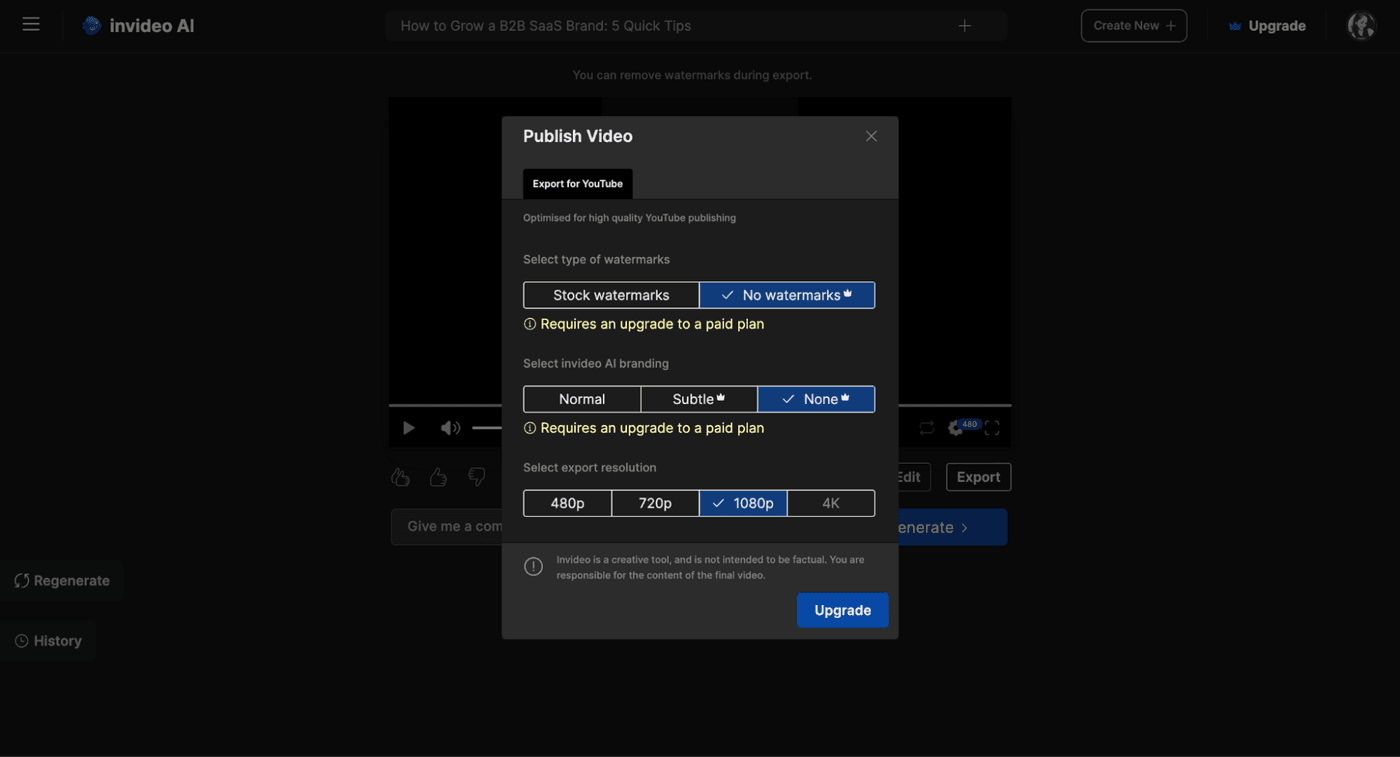Open the profile avatar menu

point(1361,25)
